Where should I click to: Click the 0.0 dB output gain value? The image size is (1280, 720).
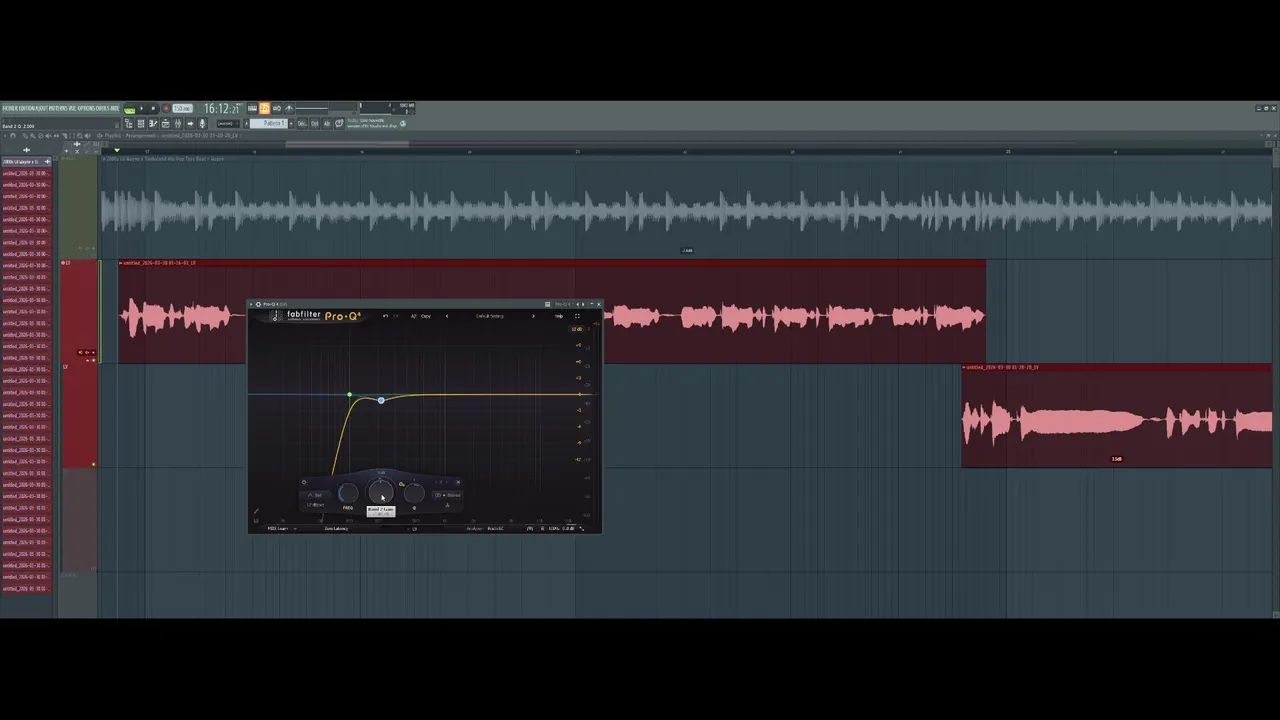click(x=566, y=529)
